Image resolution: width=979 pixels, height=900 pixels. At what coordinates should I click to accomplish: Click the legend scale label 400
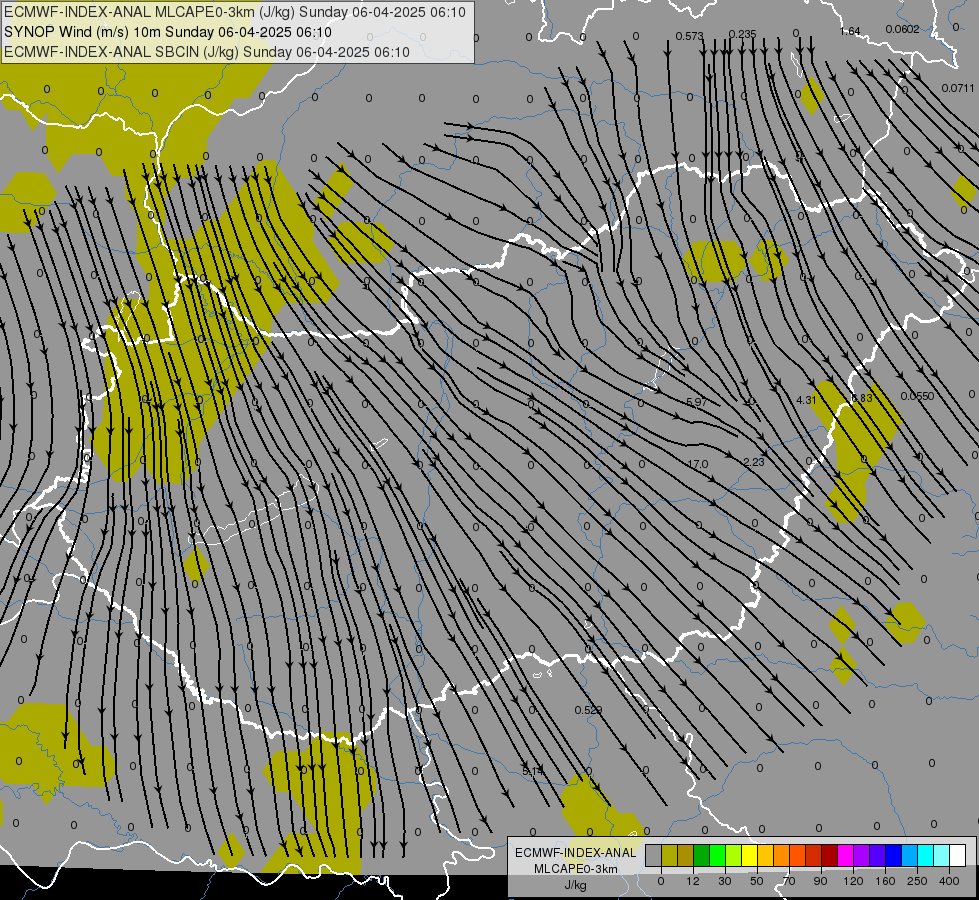949,881
